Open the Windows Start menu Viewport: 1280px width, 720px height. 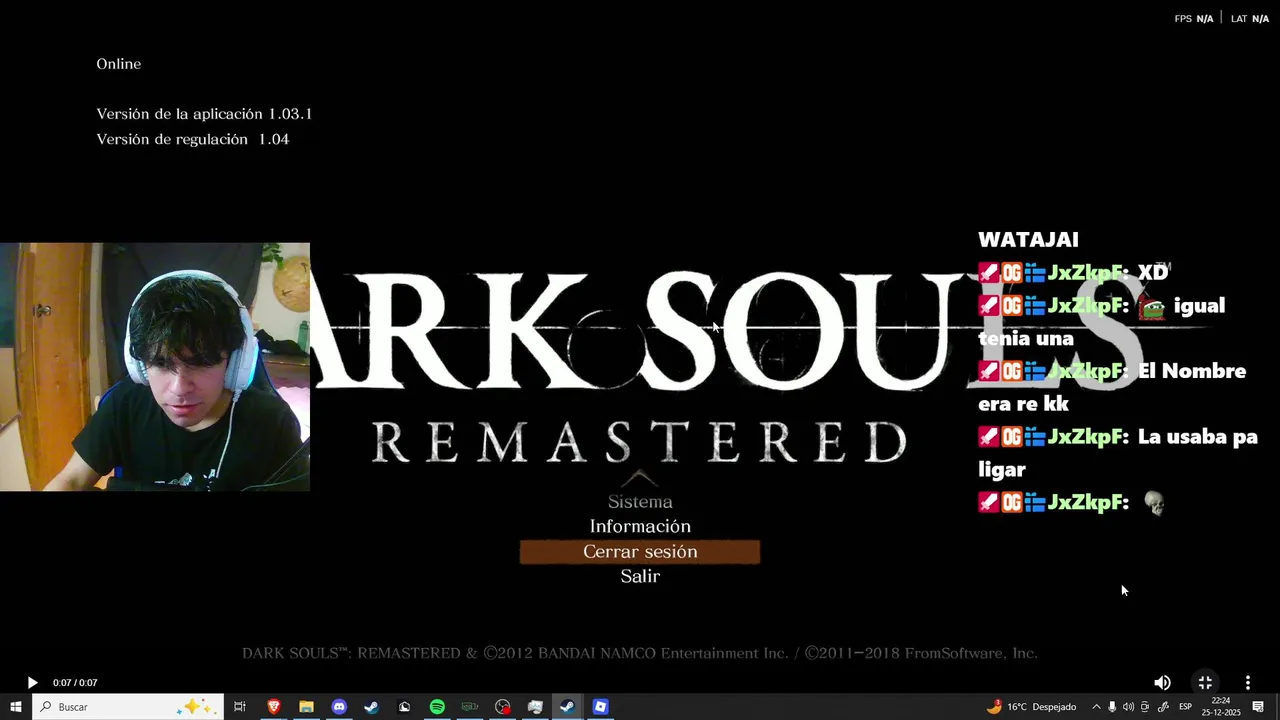(x=15, y=707)
